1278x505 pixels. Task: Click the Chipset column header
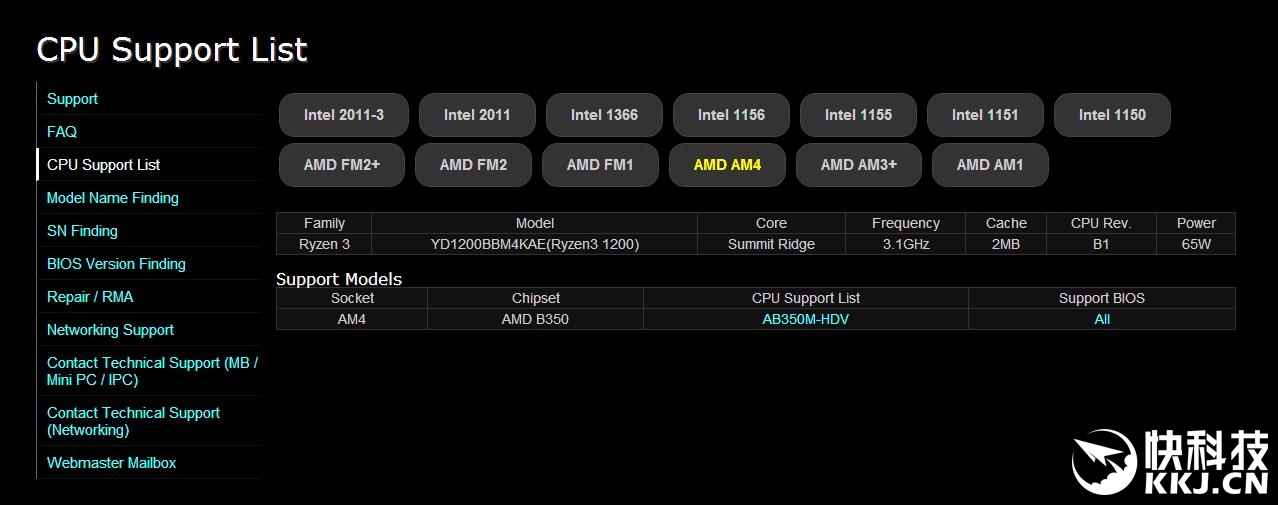535,298
